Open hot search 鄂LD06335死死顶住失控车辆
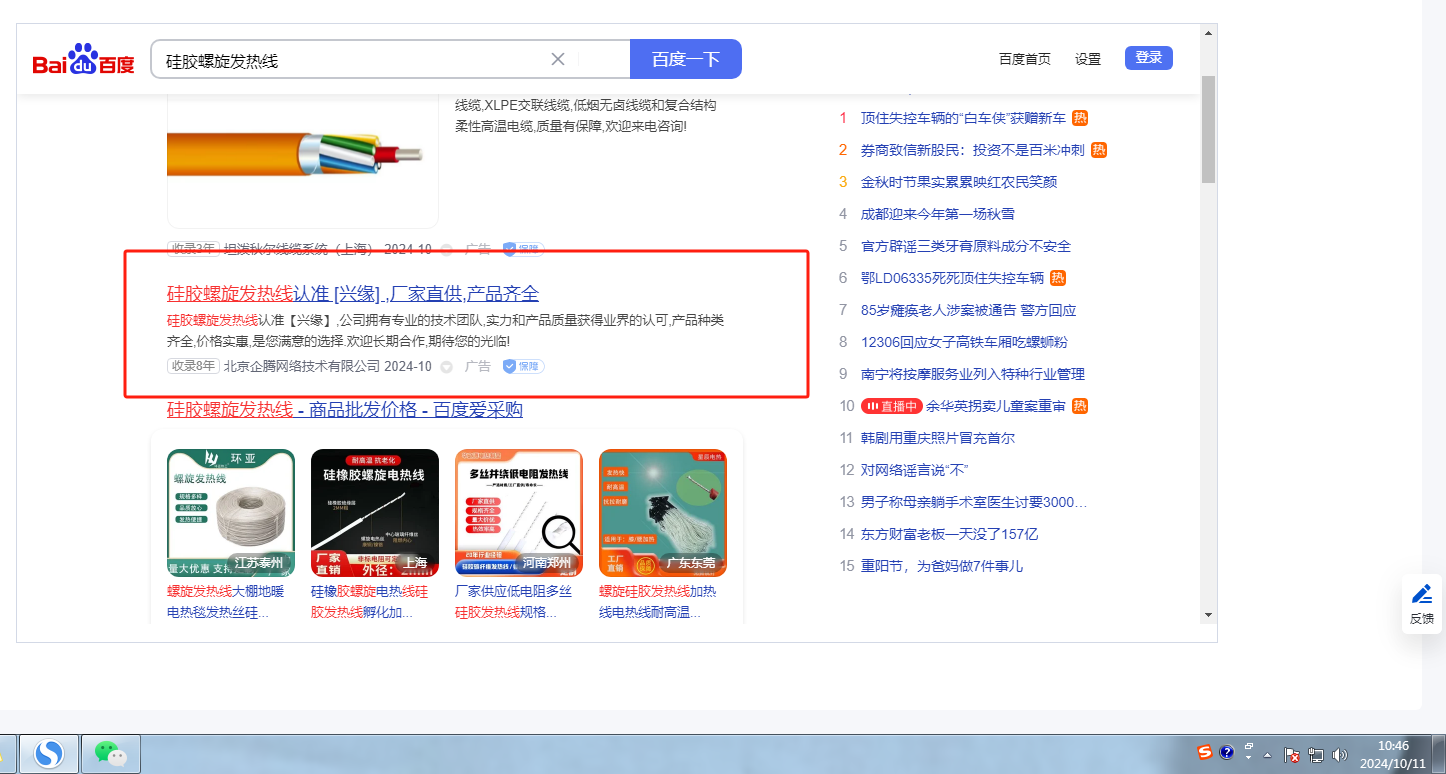Viewport: 1446px width, 774px height. click(952, 278)
